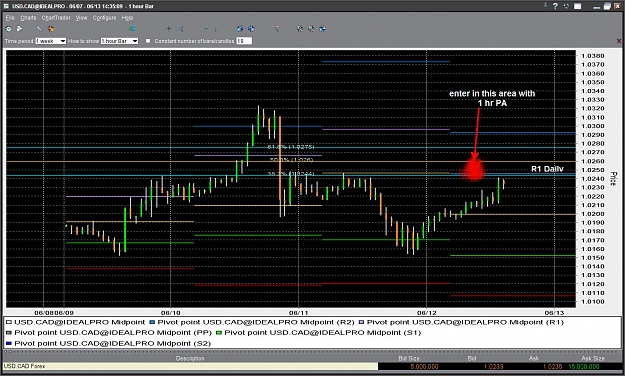Click the bars/candles number input field

244,41
